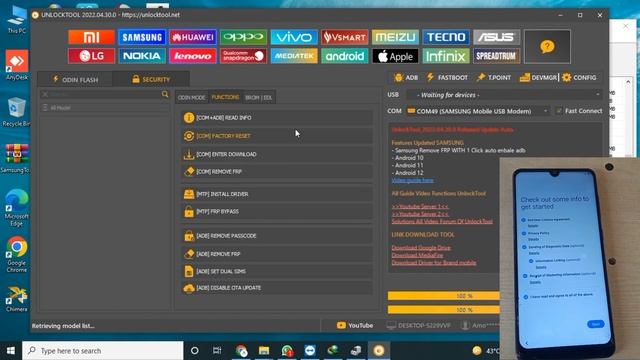Open Solutions All Video Forum link
Screen dimensions: 640x360
pos(442,221)
